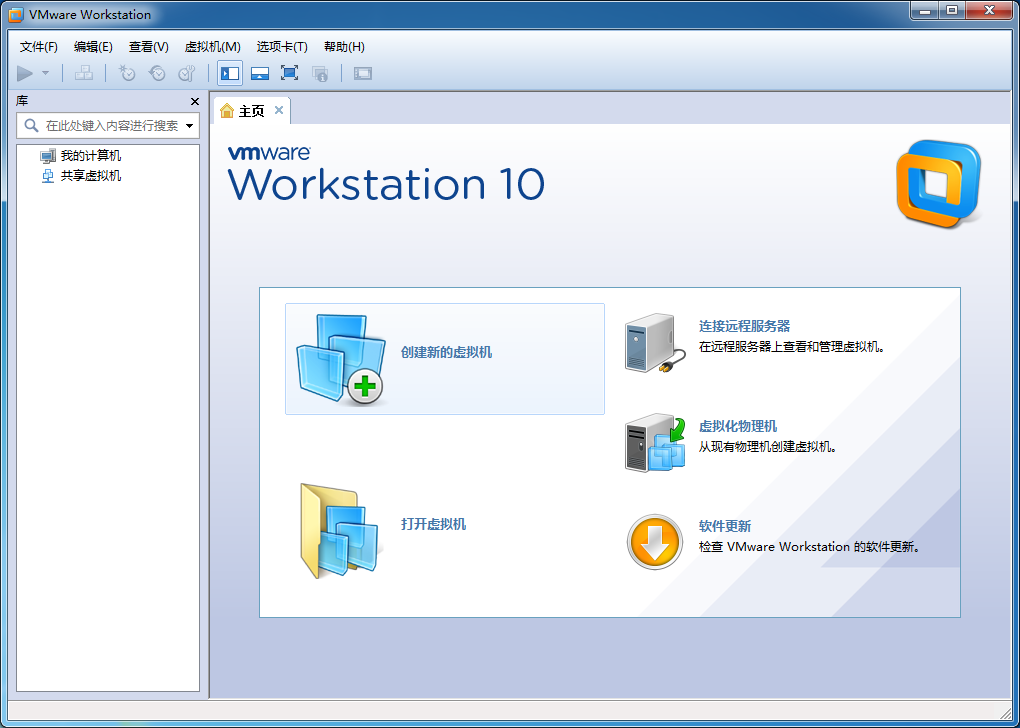This screenshot has width=1020, height=728.
Task: Click the Send Ctrl+Alt+Del toolbar icon
Action: 84,74
